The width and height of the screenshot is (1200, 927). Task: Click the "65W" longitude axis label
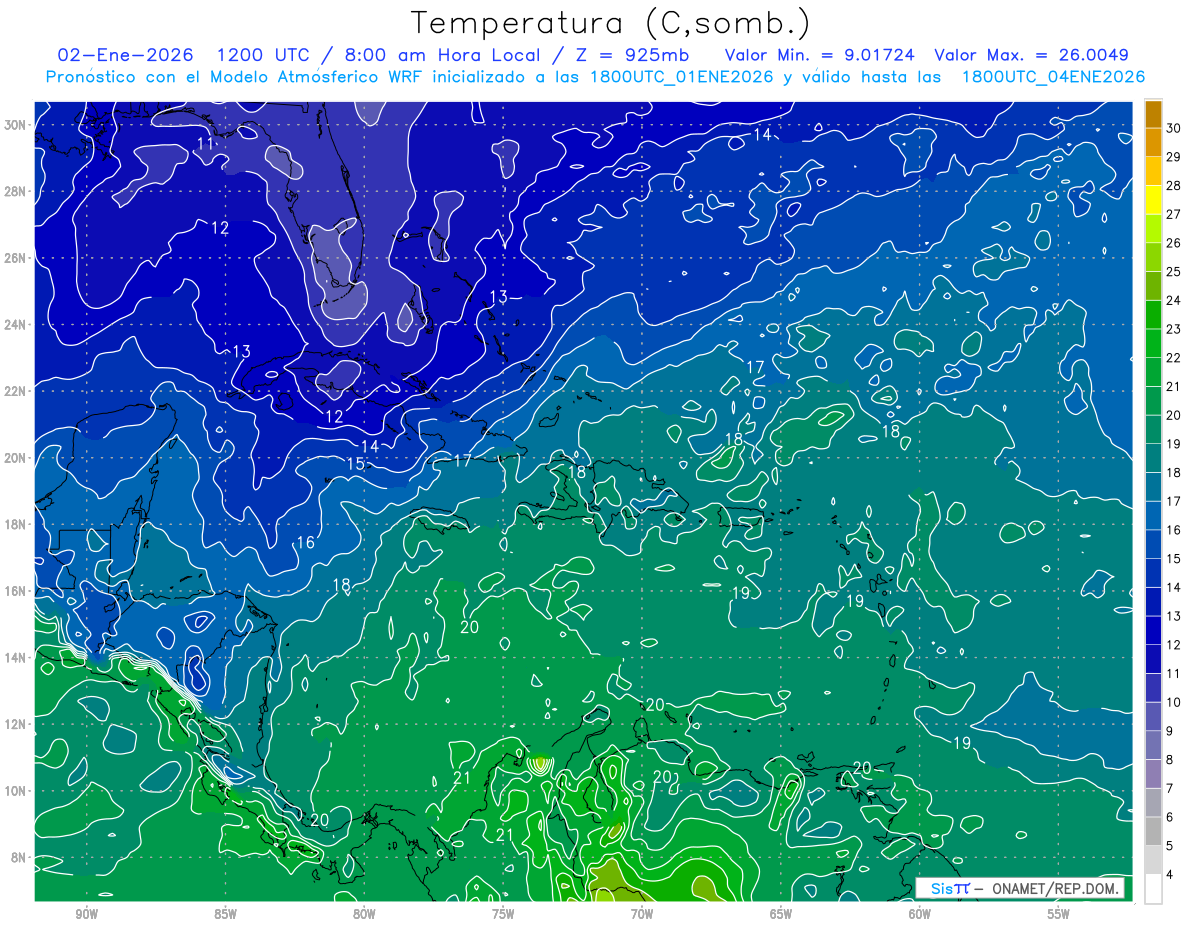click(x=781, y=915)
